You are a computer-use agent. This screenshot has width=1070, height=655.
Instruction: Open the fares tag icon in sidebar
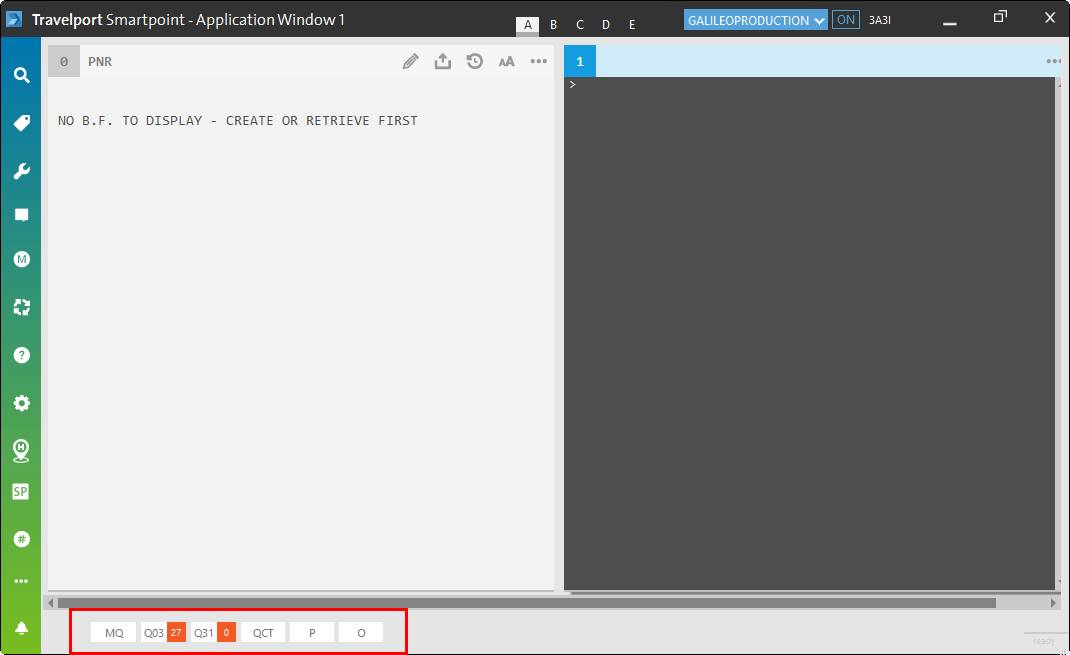(21, 123)
